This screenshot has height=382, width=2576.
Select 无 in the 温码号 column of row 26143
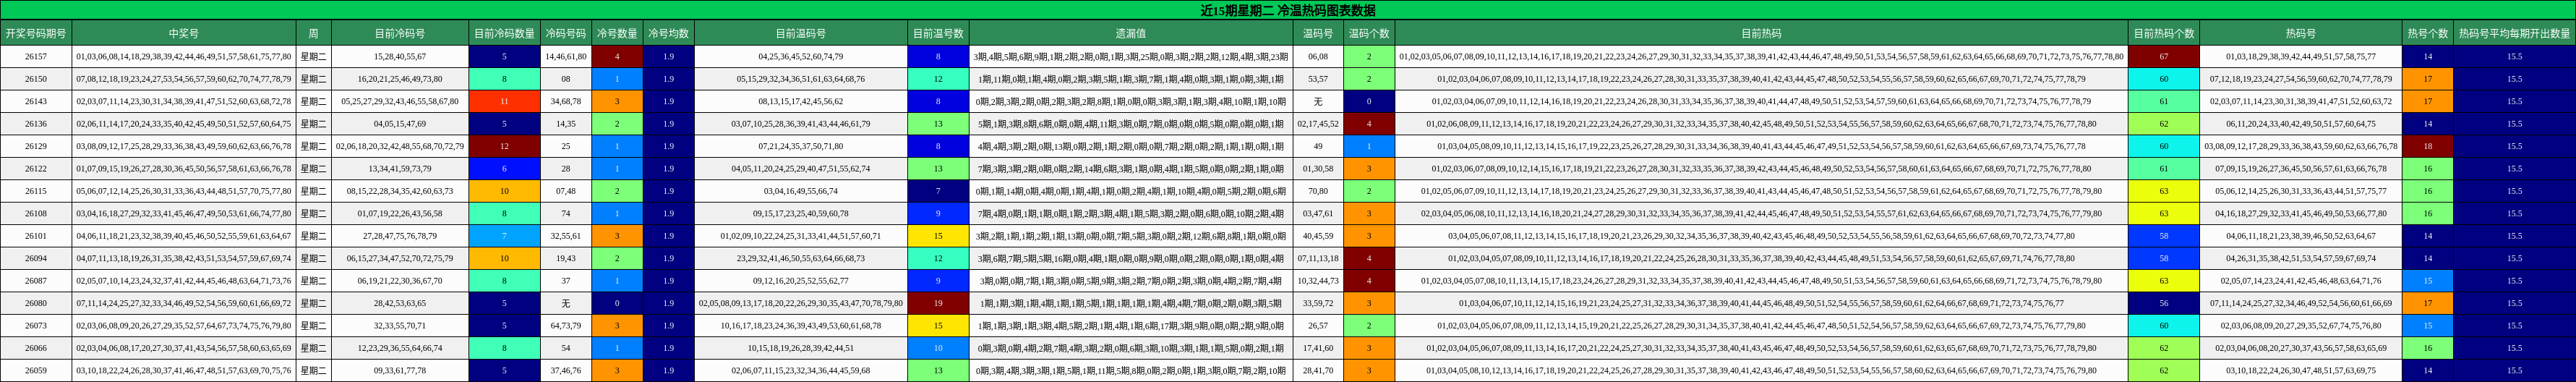pyautogui.click(x=1318, y=101)
